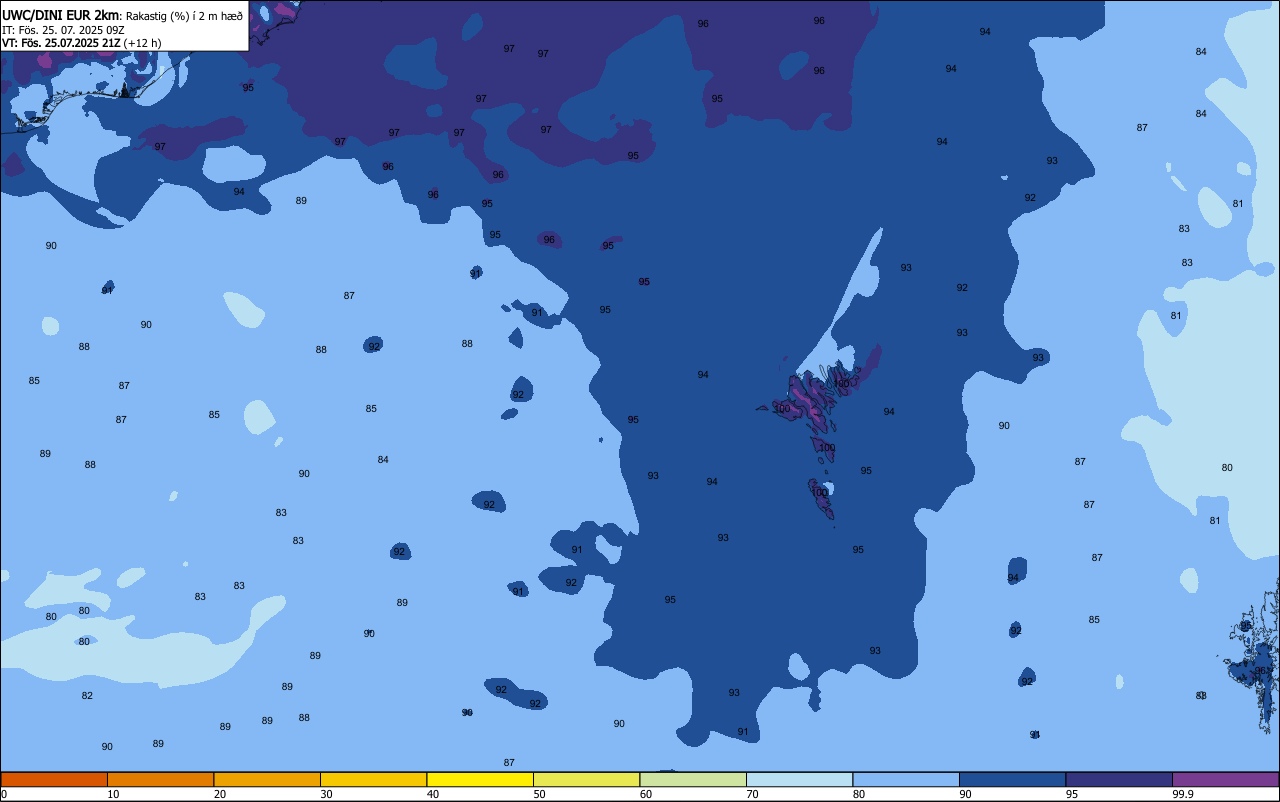
Task: Click the 80–90 light blue legend swatch
Action: pyautogui.click(x=906, y=779)
